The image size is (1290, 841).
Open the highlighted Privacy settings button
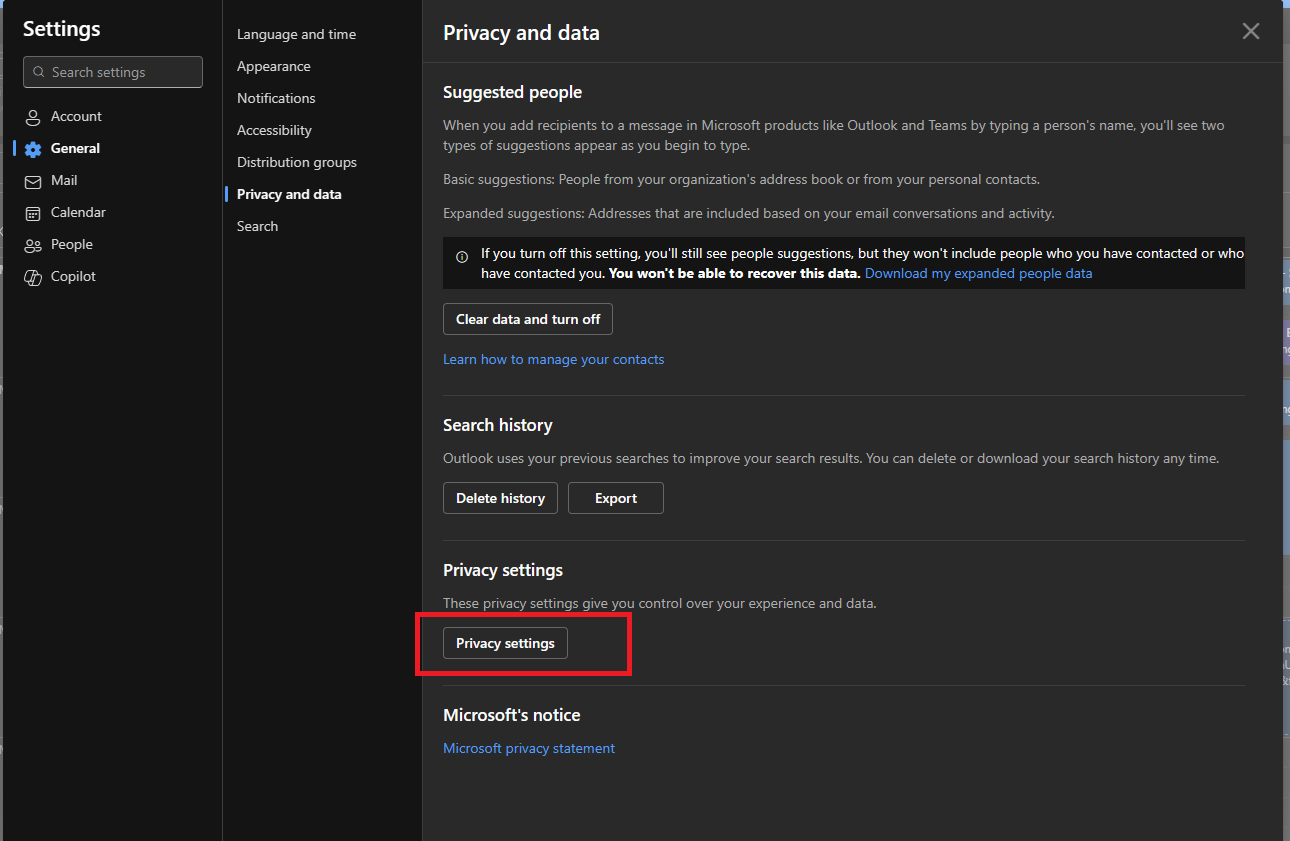point(505,643)
